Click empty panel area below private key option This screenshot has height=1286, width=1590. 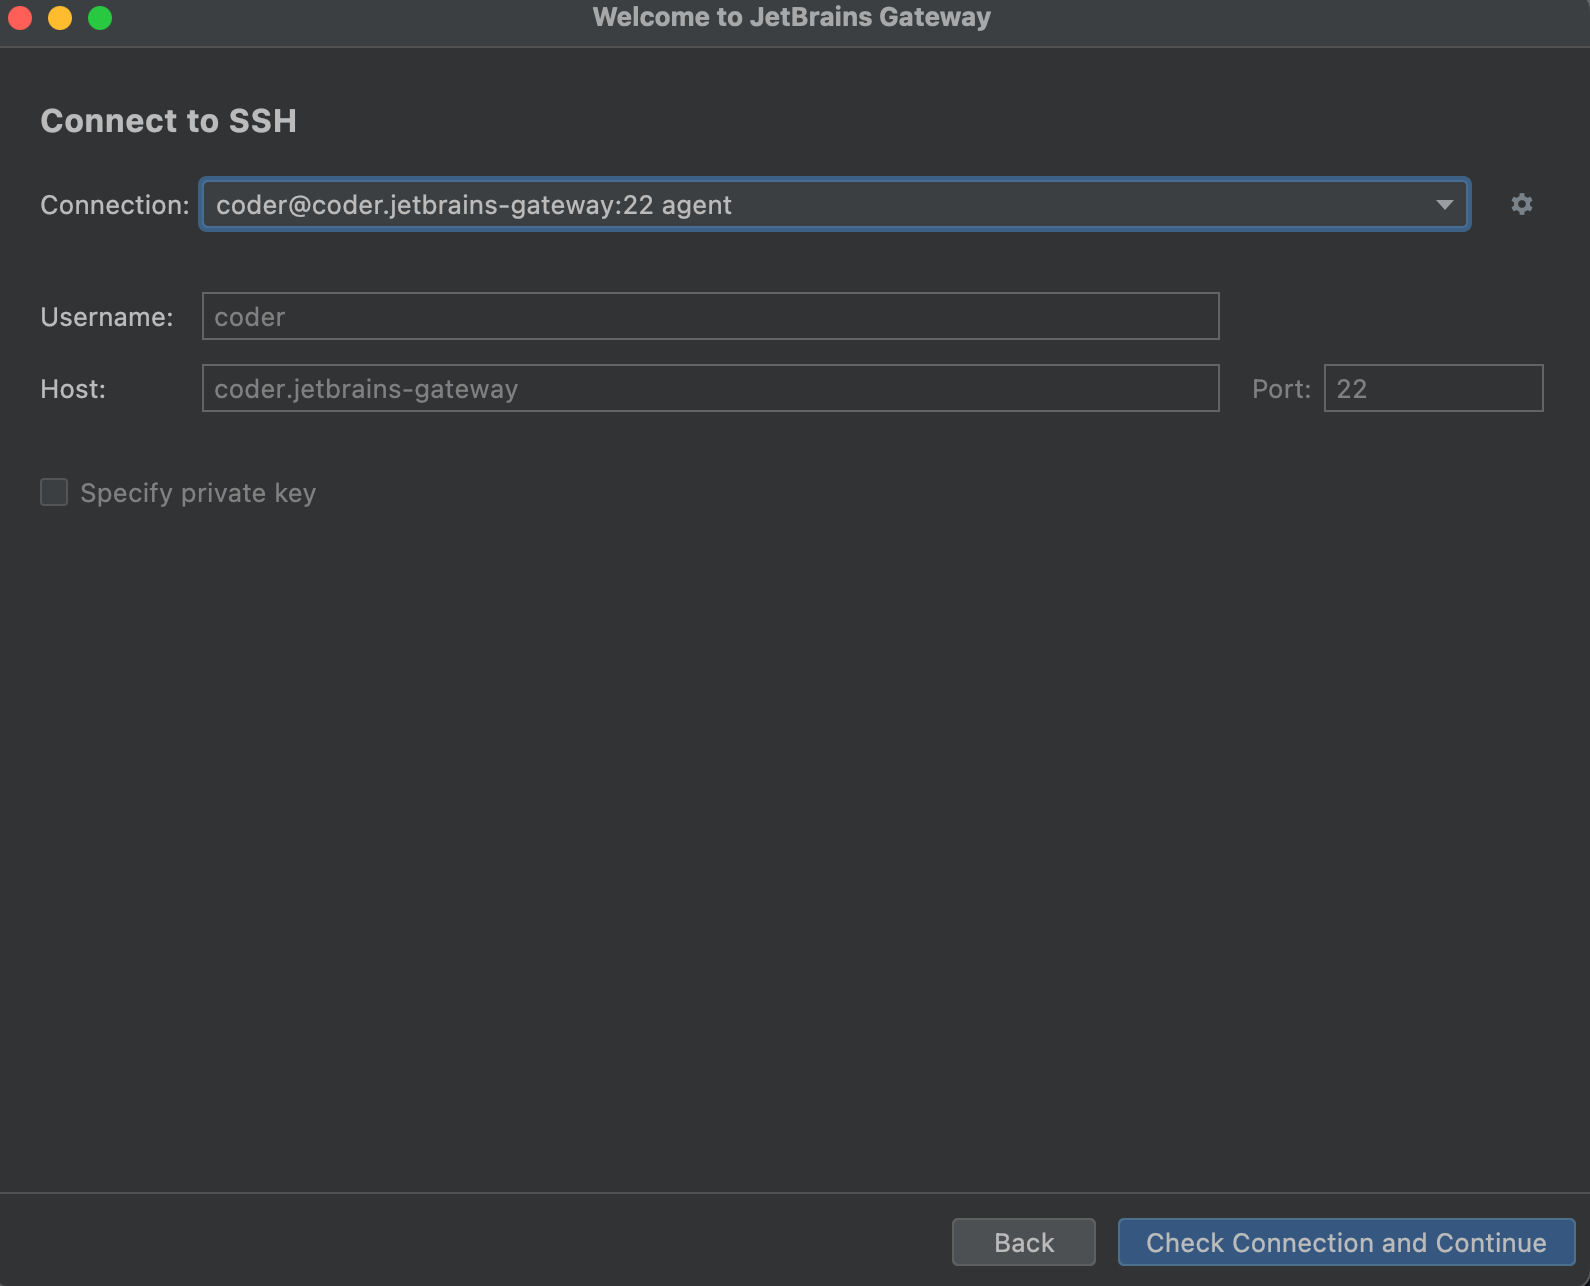coord(795,850)
